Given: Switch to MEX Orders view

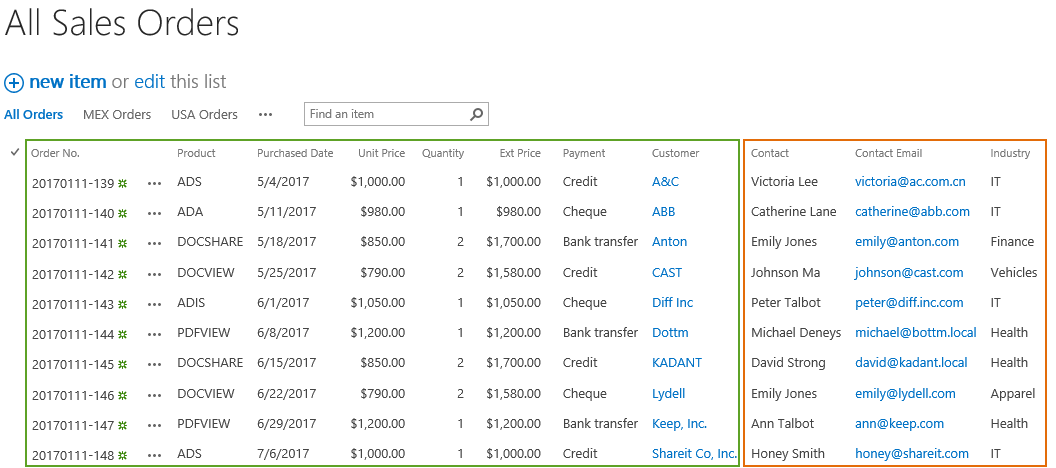Looking at the screenshot, I should pyautogui.click(x=117, y=114).
